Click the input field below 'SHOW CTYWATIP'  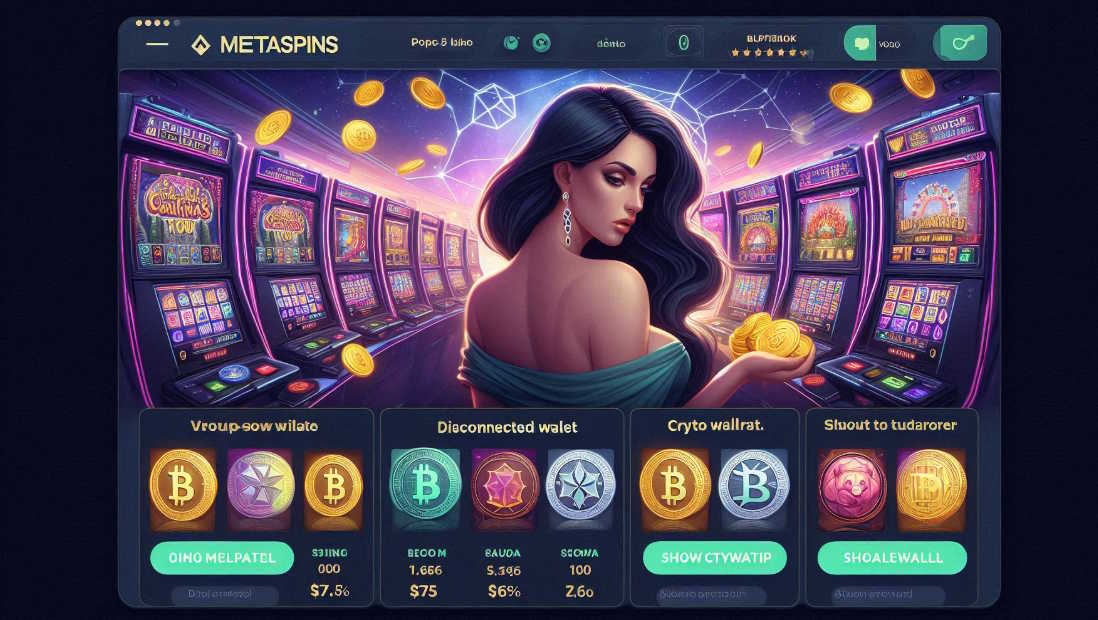coord(711,594)
